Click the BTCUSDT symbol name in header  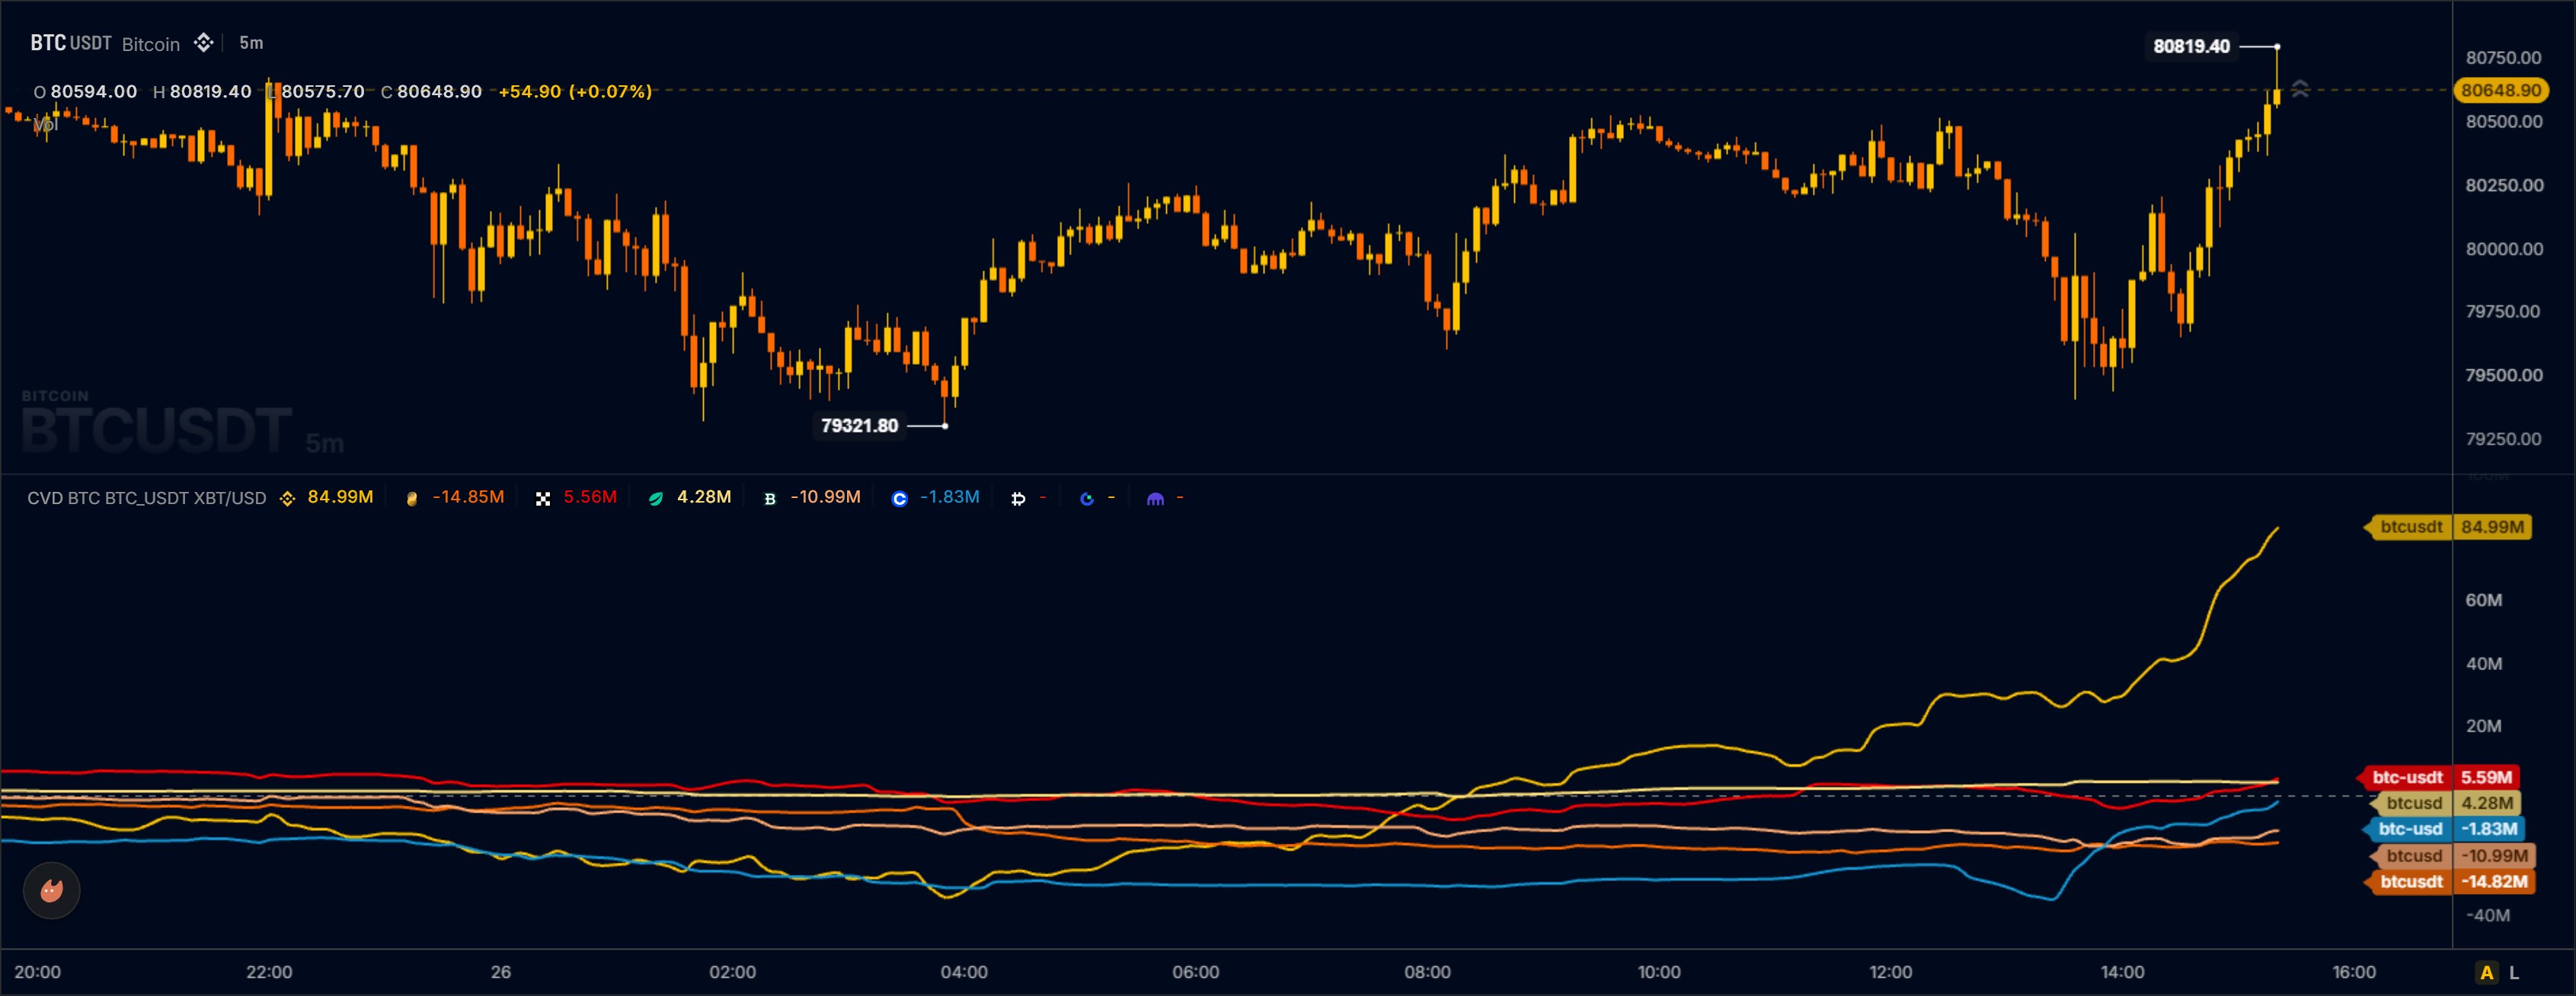click(71, 43)
